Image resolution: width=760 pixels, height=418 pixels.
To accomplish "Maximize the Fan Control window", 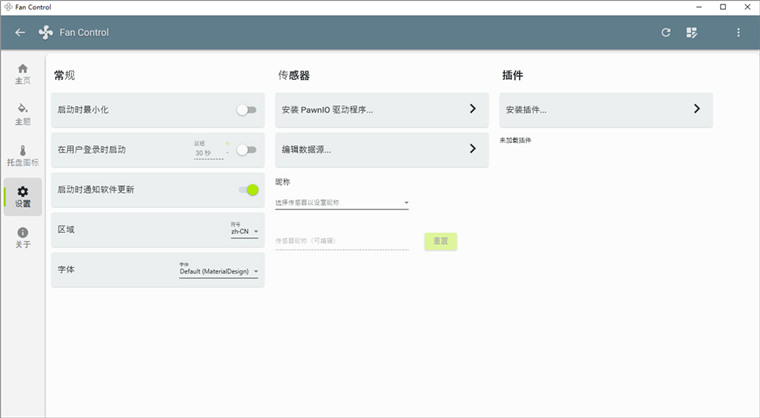I will pos(723,7).
